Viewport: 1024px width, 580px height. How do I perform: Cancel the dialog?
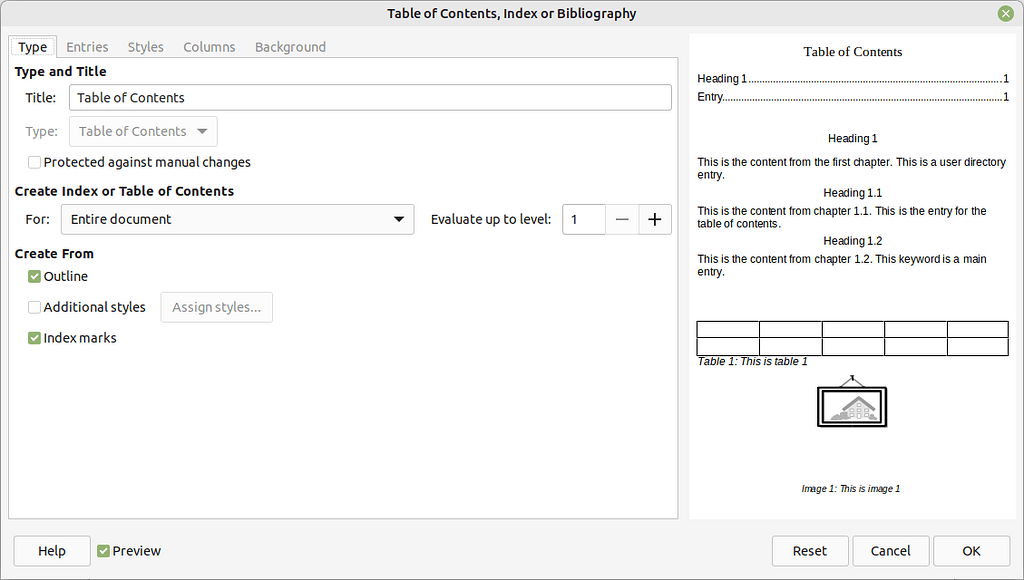(890, 550)
